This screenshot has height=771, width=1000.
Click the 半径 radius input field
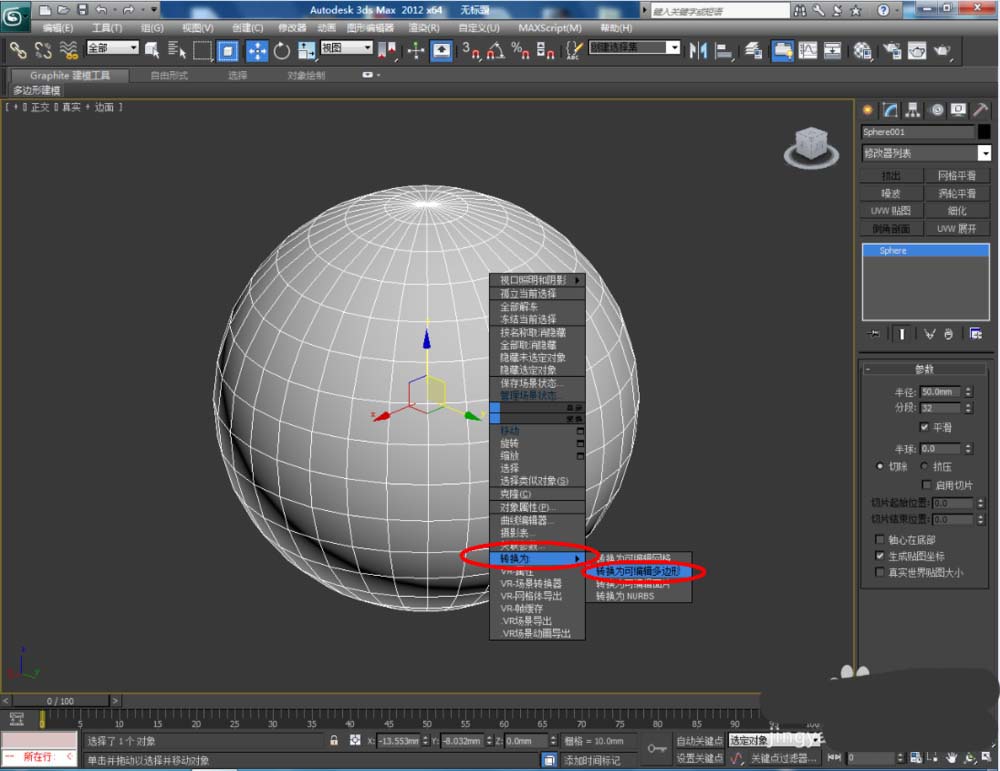point(940,392)
